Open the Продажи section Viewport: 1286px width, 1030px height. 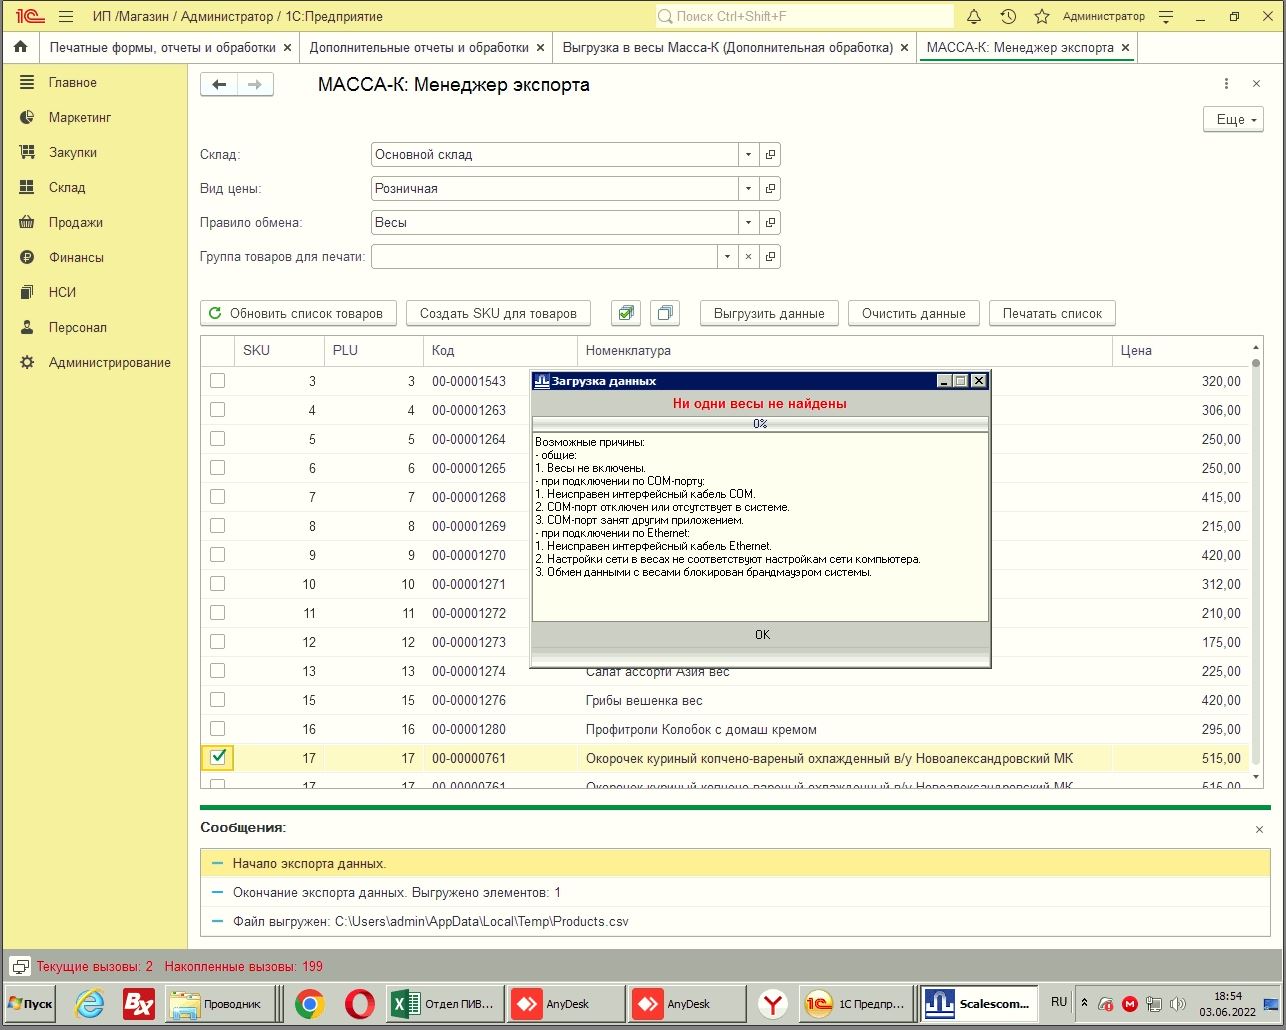[76, 222]
